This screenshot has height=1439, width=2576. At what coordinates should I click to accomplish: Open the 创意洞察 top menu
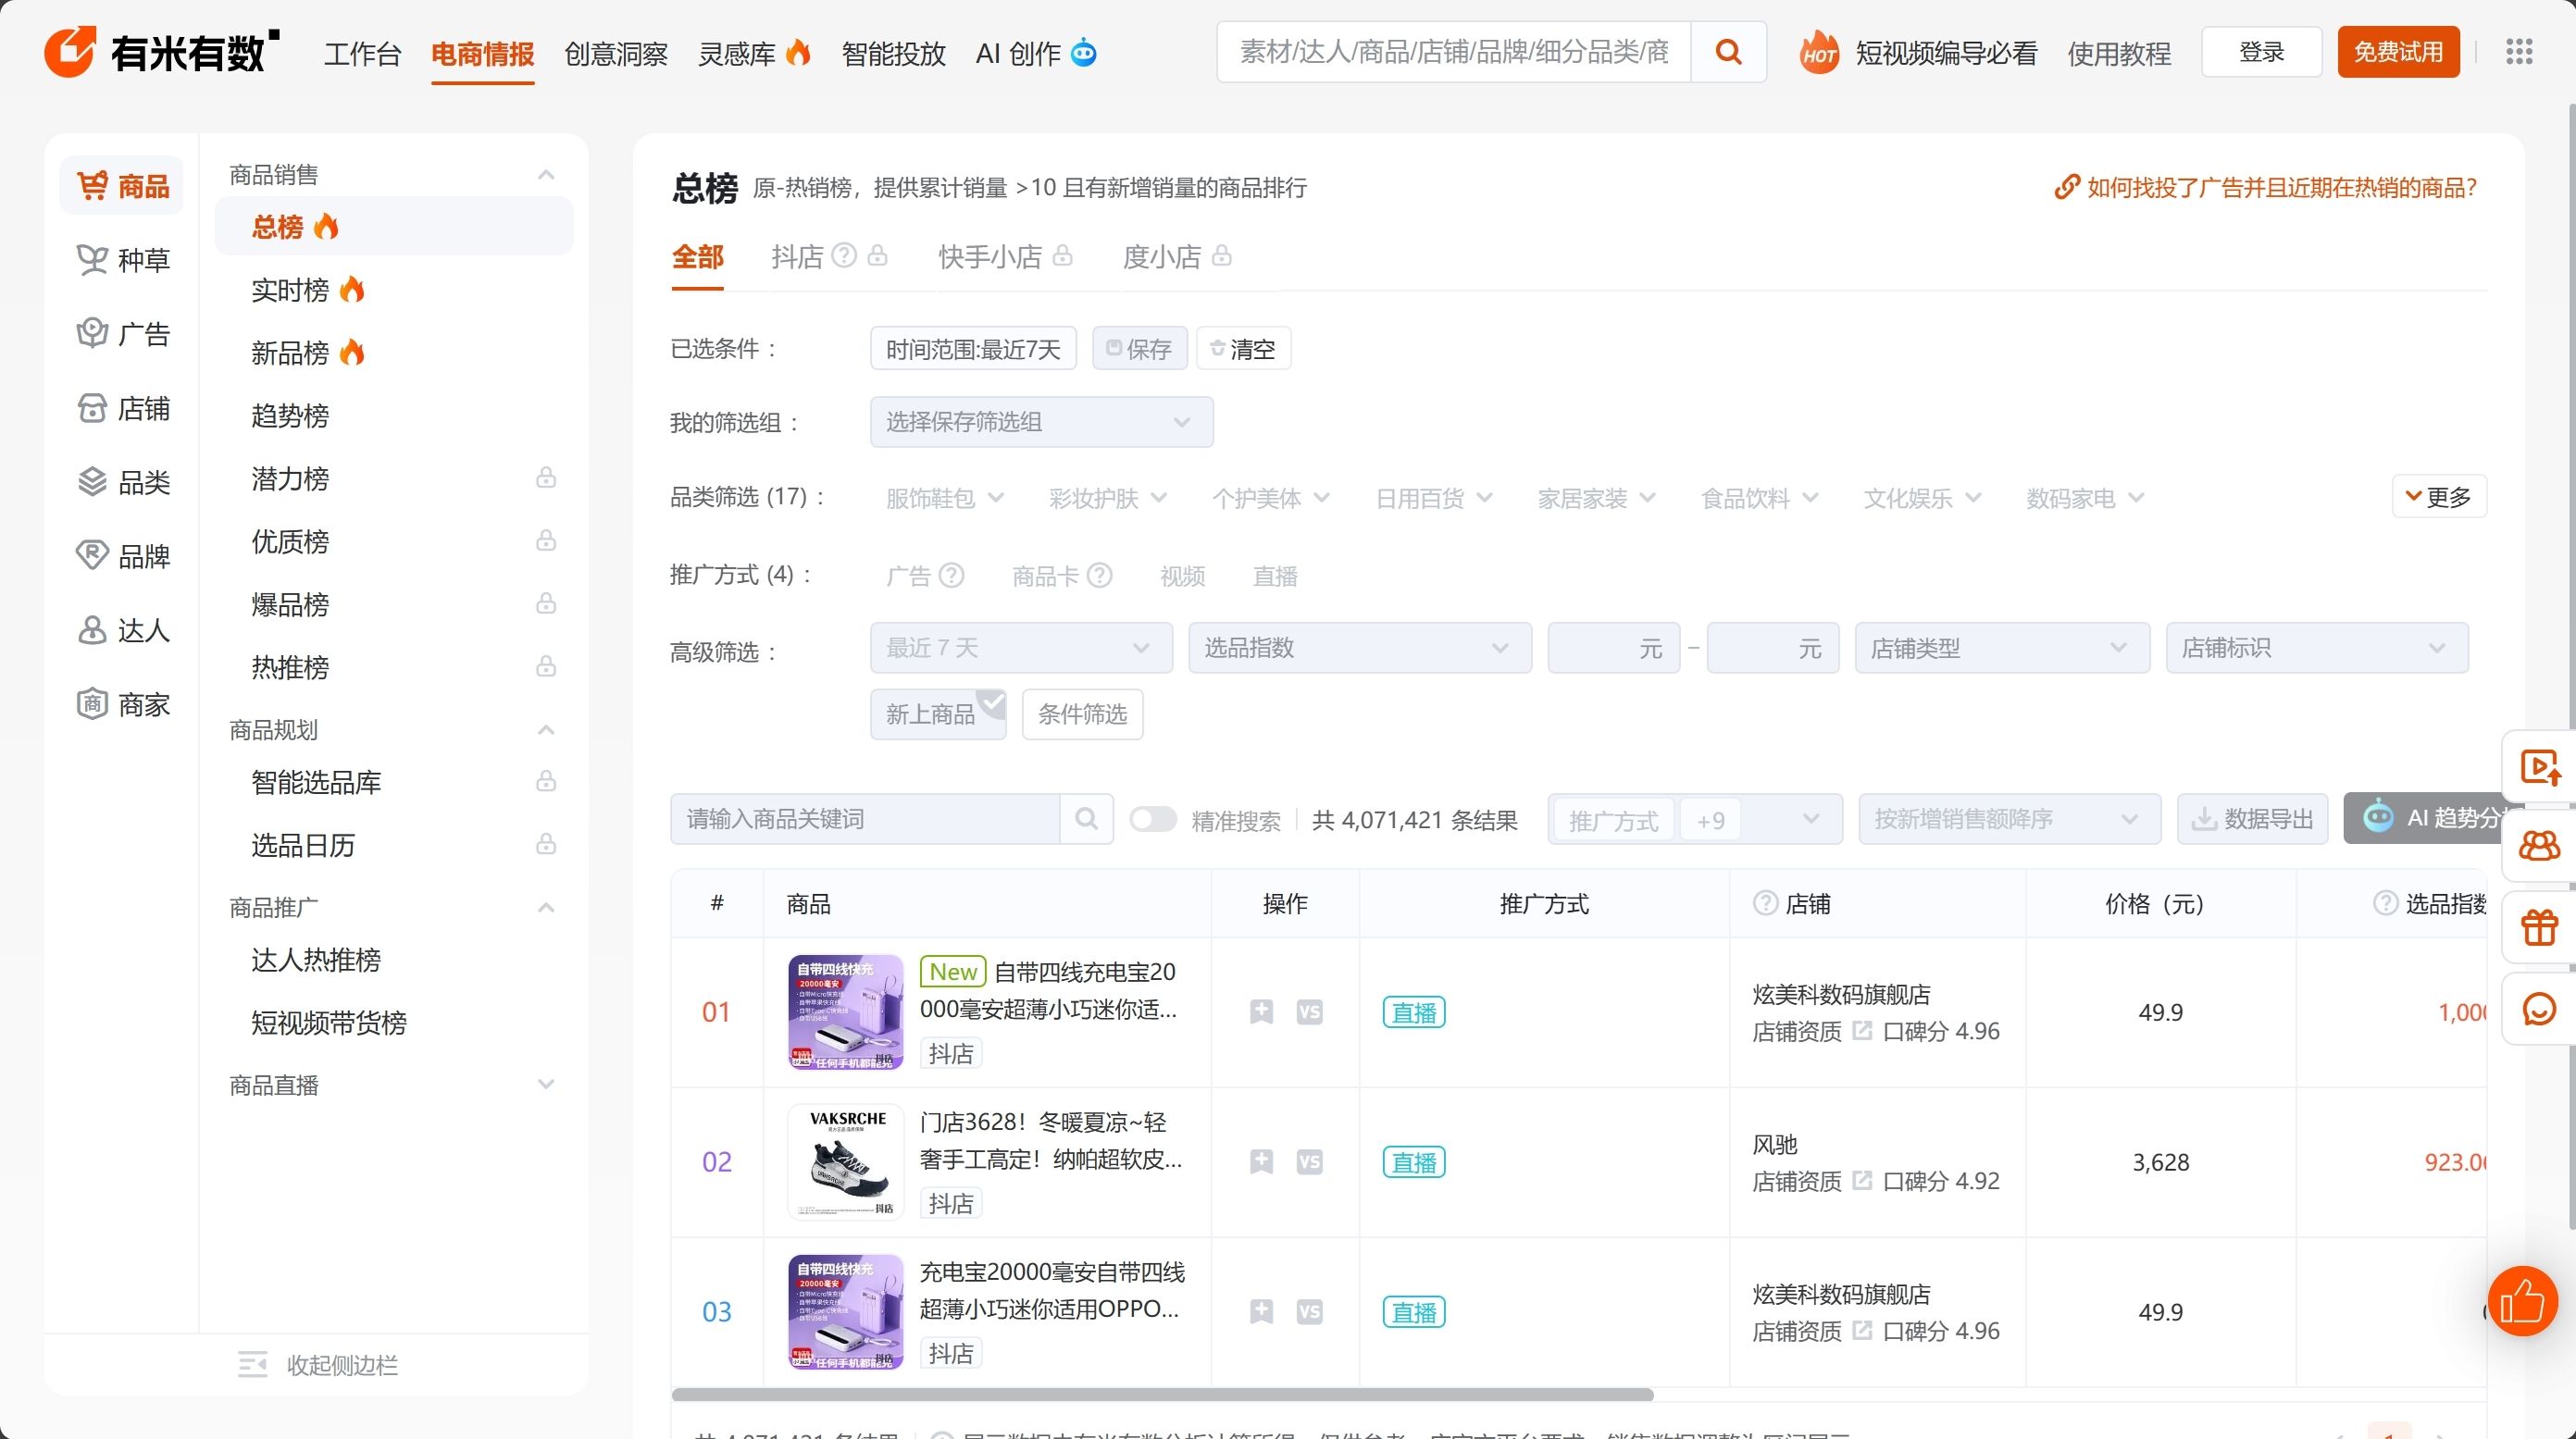coord(616,54)
